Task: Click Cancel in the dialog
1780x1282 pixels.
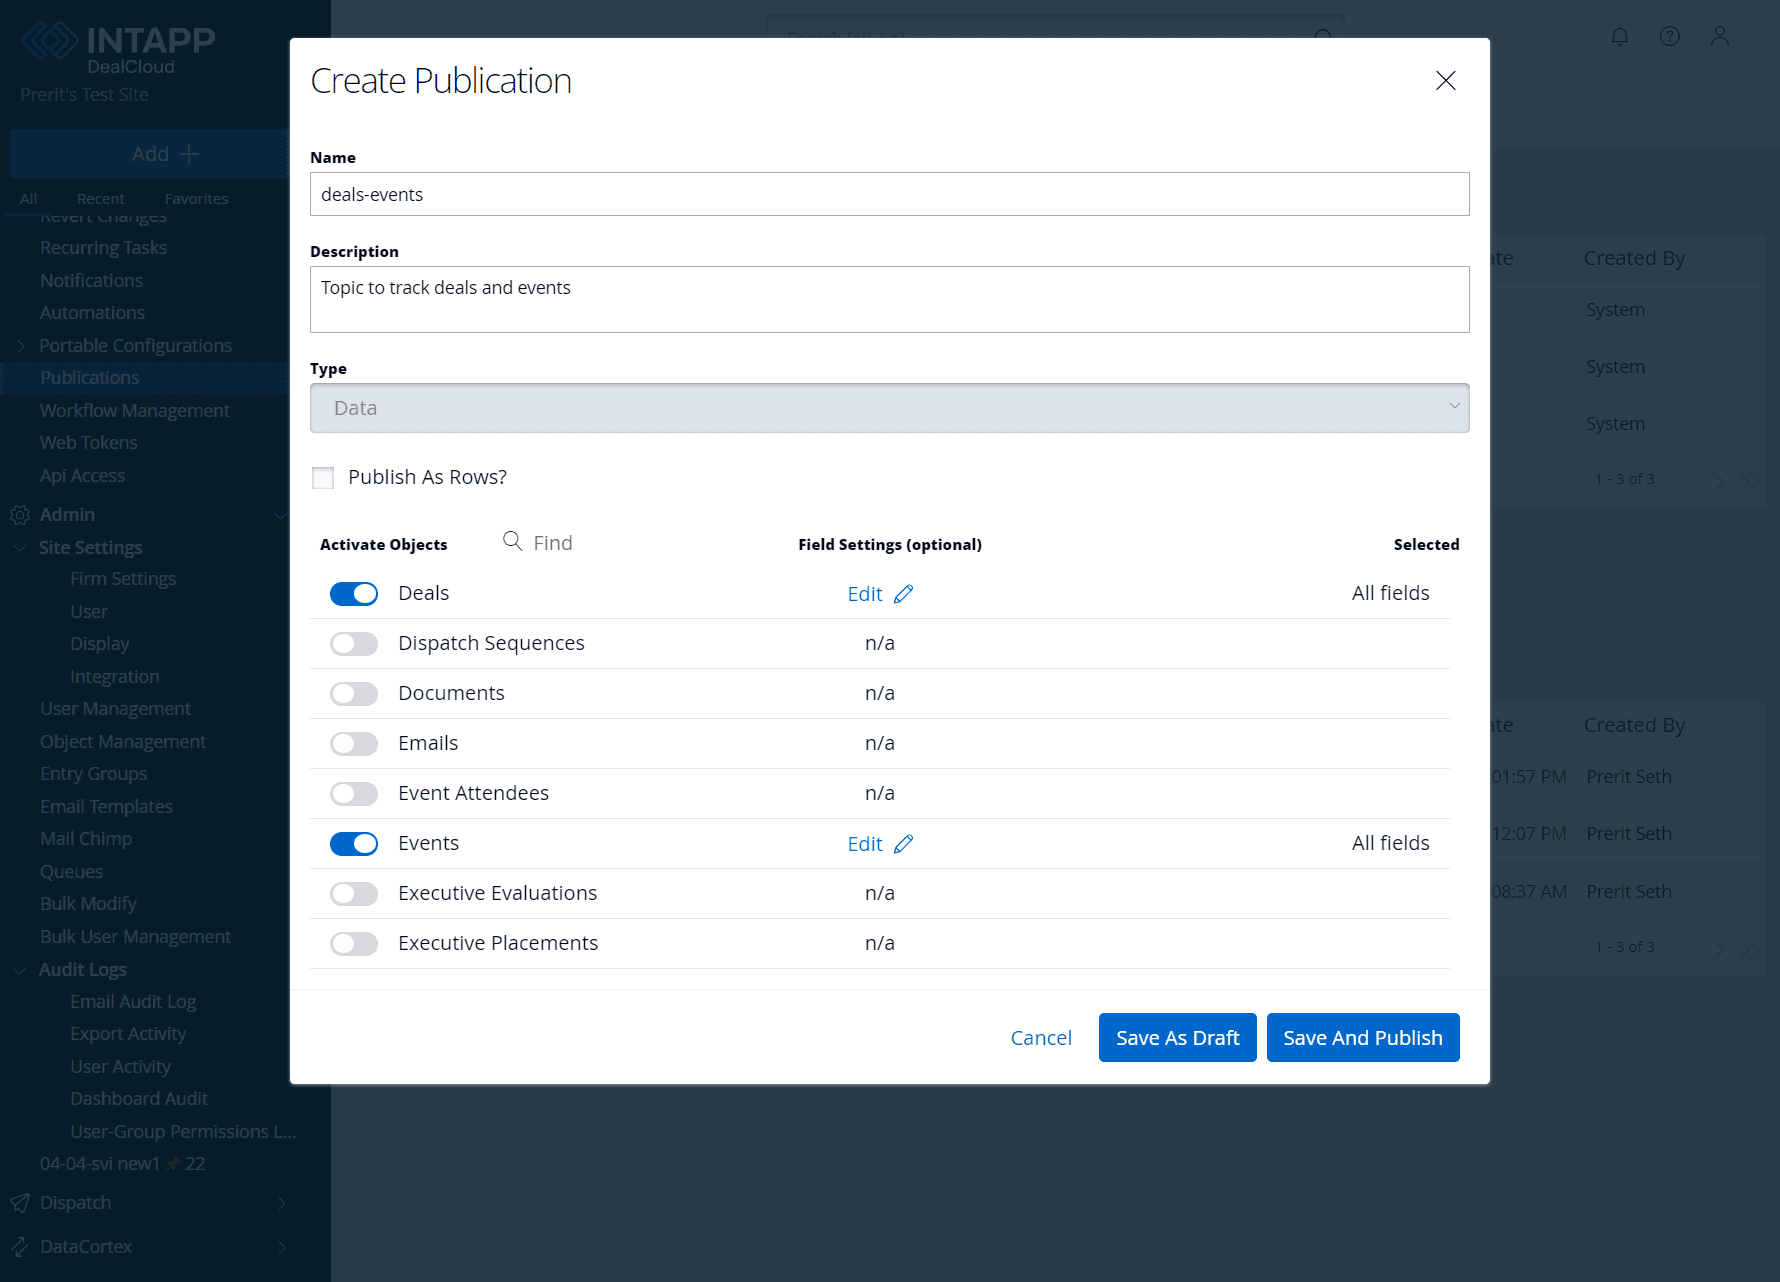Action: pyautogui.click(x=1041, y=1038)
